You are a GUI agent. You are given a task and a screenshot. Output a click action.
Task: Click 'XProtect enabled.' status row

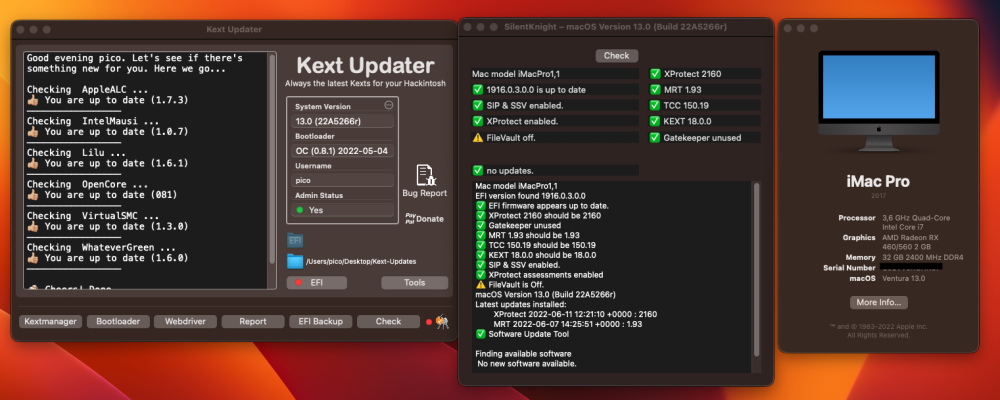(x=555, y=121)
